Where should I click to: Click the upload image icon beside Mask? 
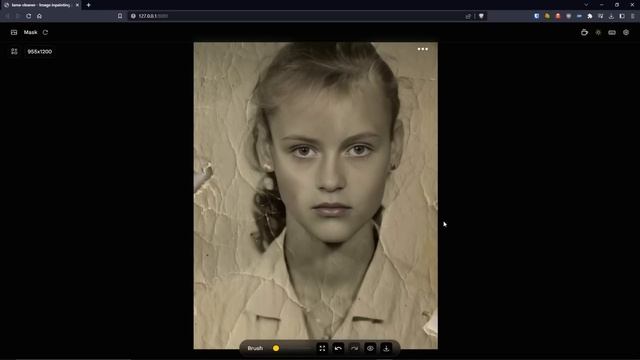[x=14, y=32]
